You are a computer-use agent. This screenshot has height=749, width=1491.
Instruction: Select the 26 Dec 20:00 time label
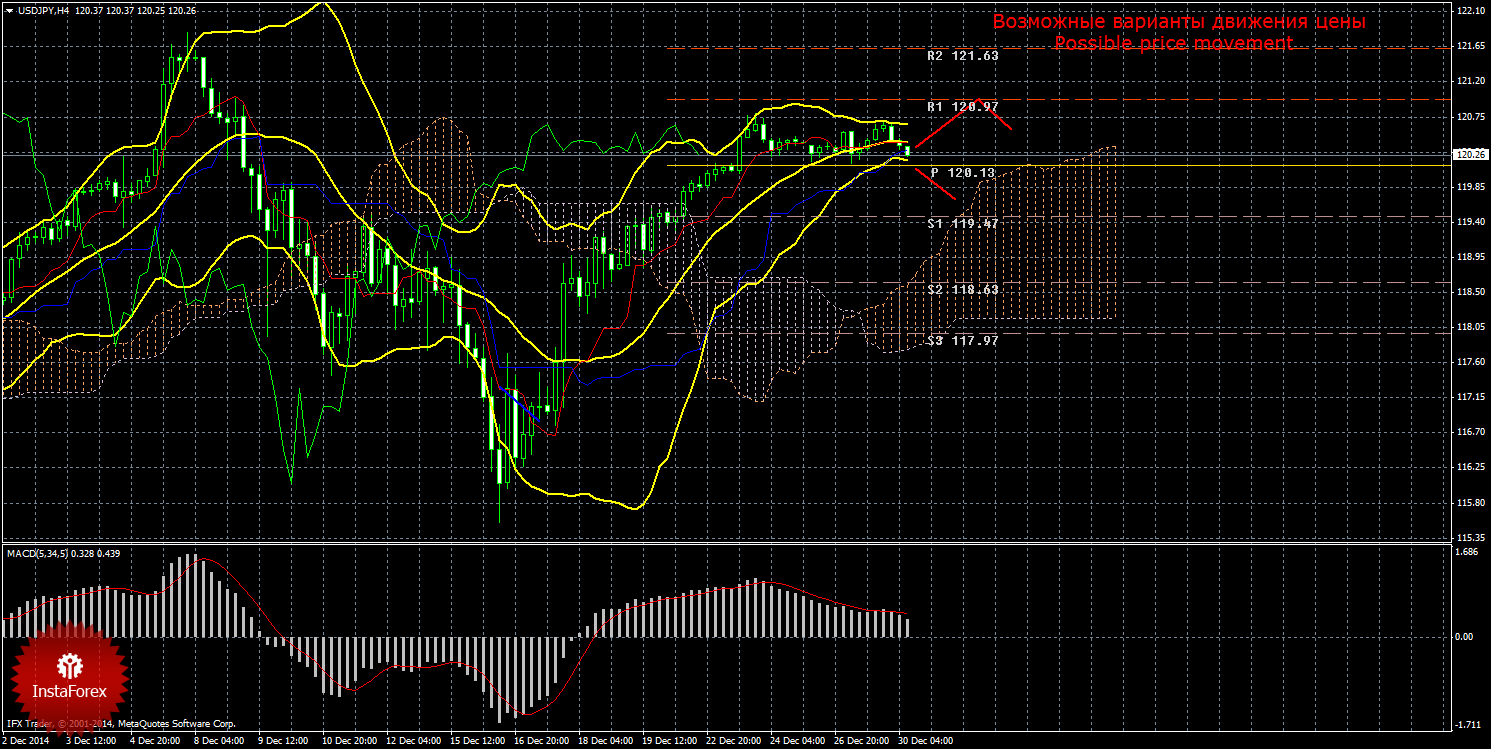click(x=862, y=741)
